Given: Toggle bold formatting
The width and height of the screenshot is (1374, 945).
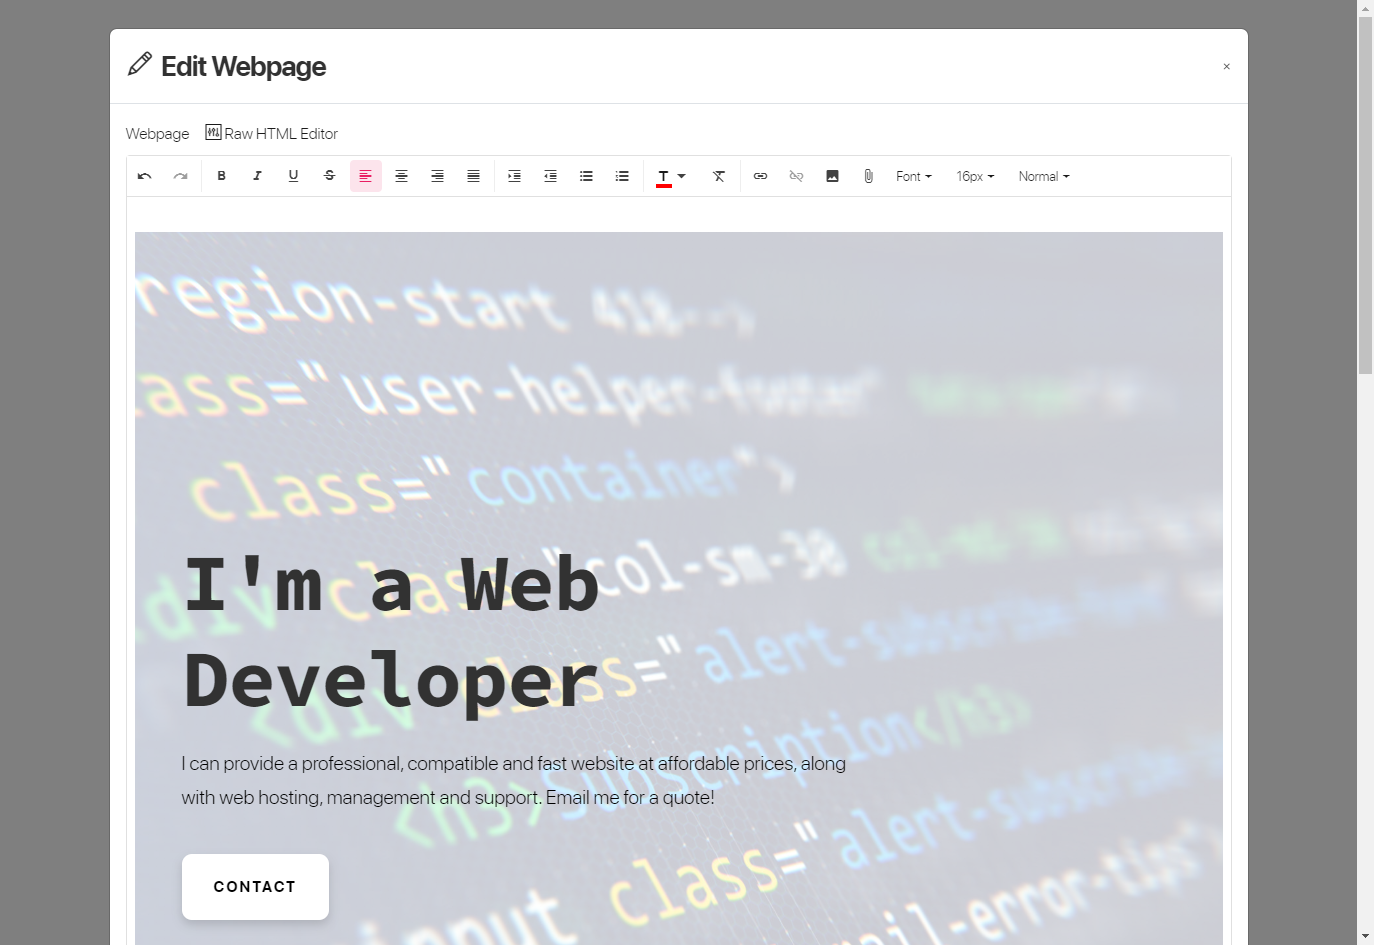Looking at the screenshot, I should coord(222,176).
